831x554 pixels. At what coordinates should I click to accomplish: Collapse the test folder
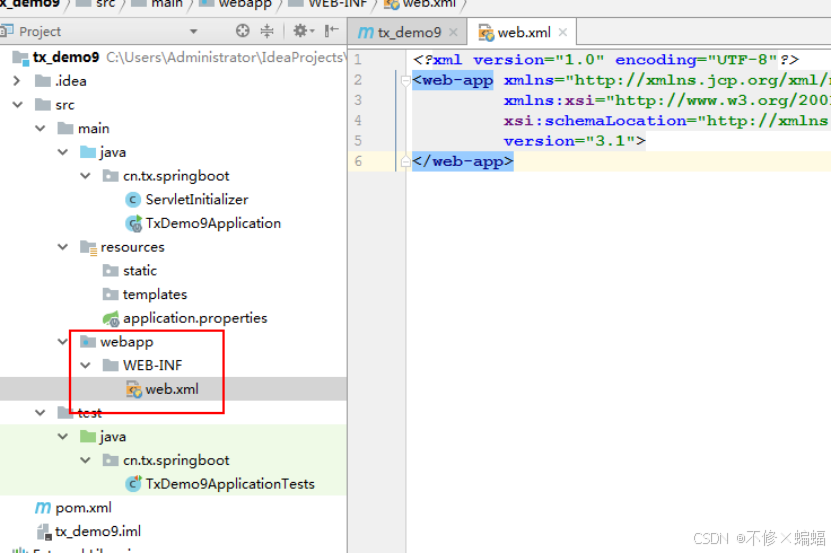tap(40, 412)
